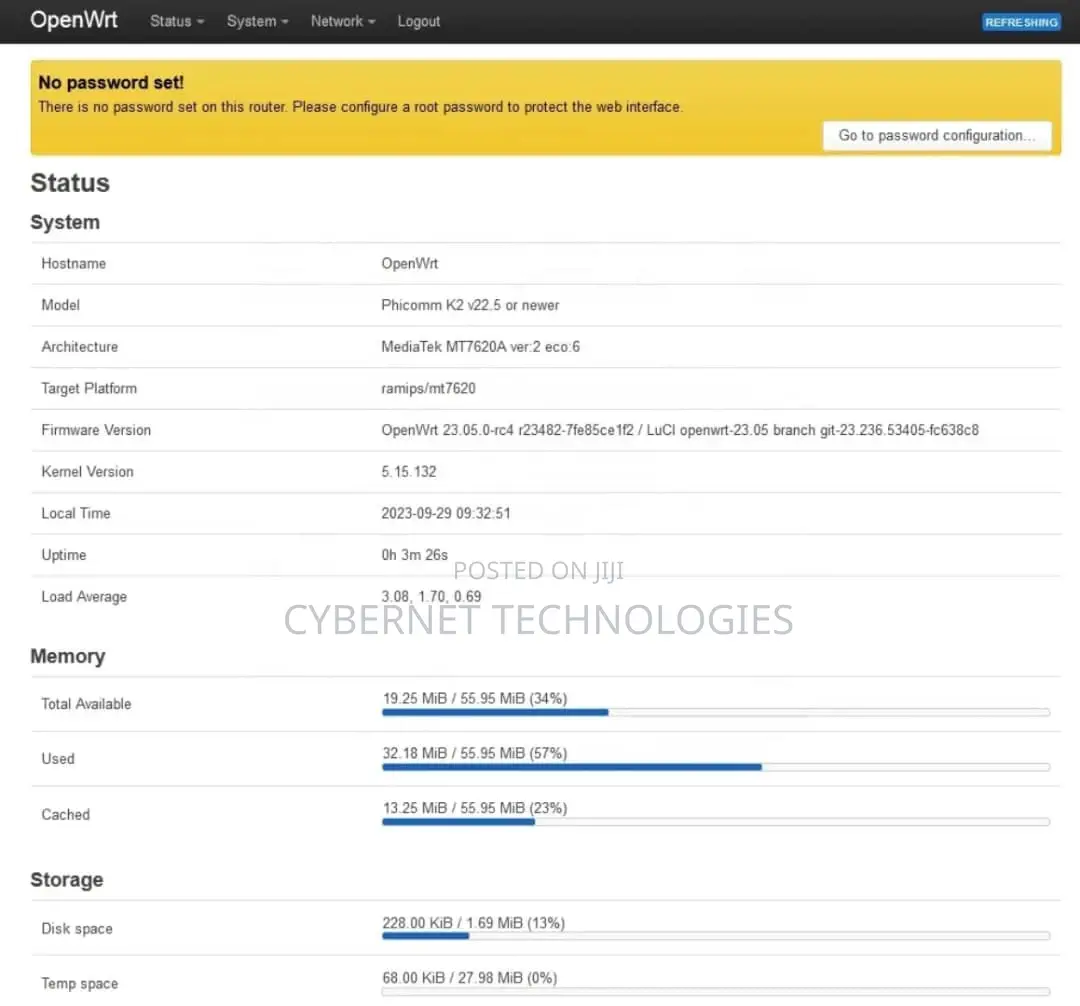Select uptime value 0h 3m 26s

point(415,555)
